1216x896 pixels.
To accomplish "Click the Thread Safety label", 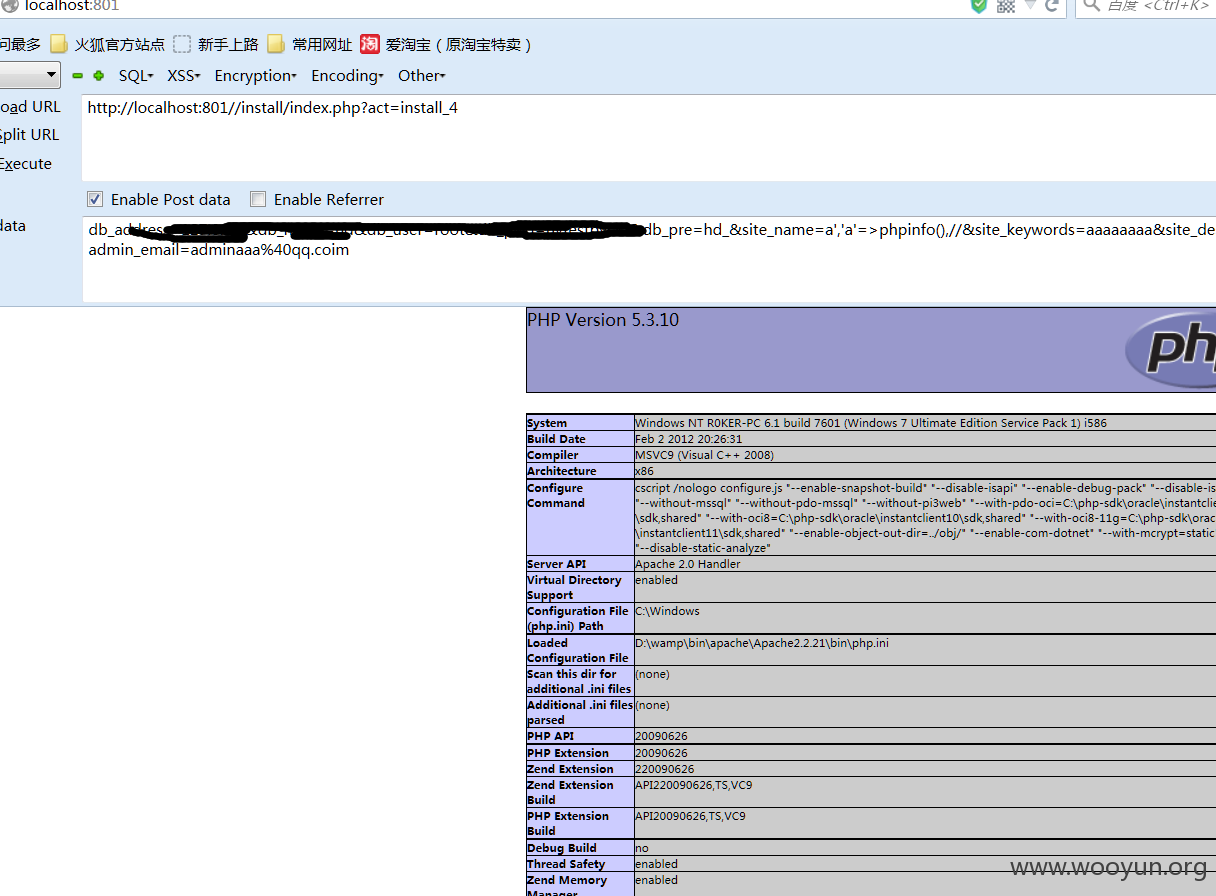I will pyautogui.click(x=566, y=865).
